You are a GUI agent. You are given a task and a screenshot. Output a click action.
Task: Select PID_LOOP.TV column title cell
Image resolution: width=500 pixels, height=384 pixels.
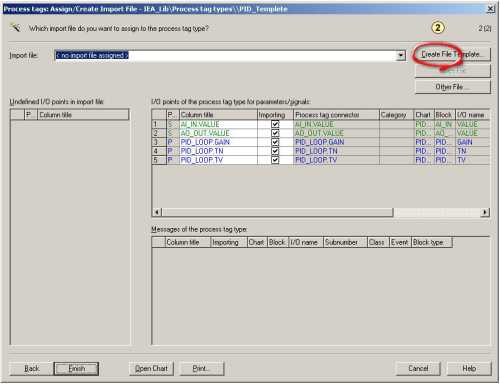[218, 160]
